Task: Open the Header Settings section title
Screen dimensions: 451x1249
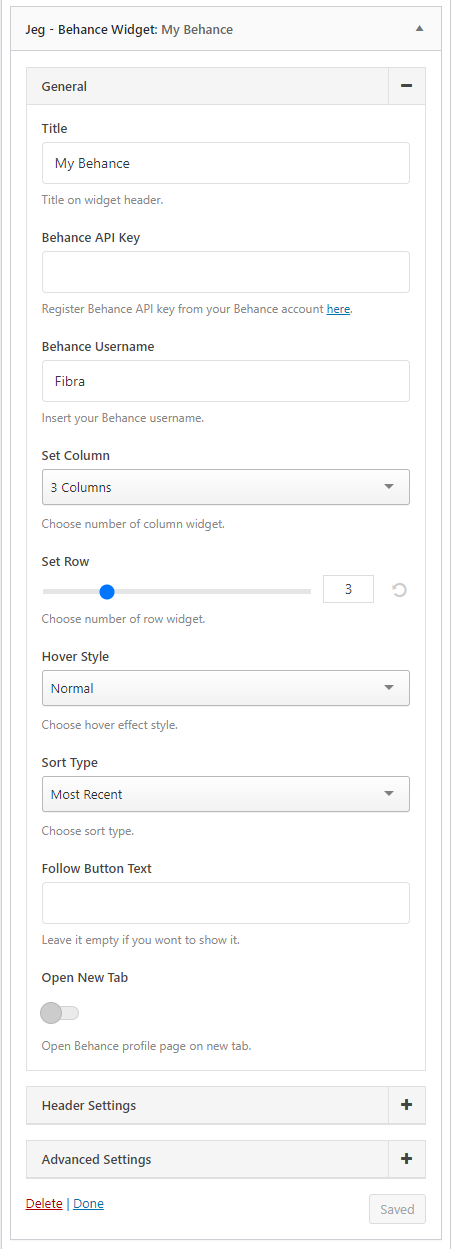Action: [89, 1105]
